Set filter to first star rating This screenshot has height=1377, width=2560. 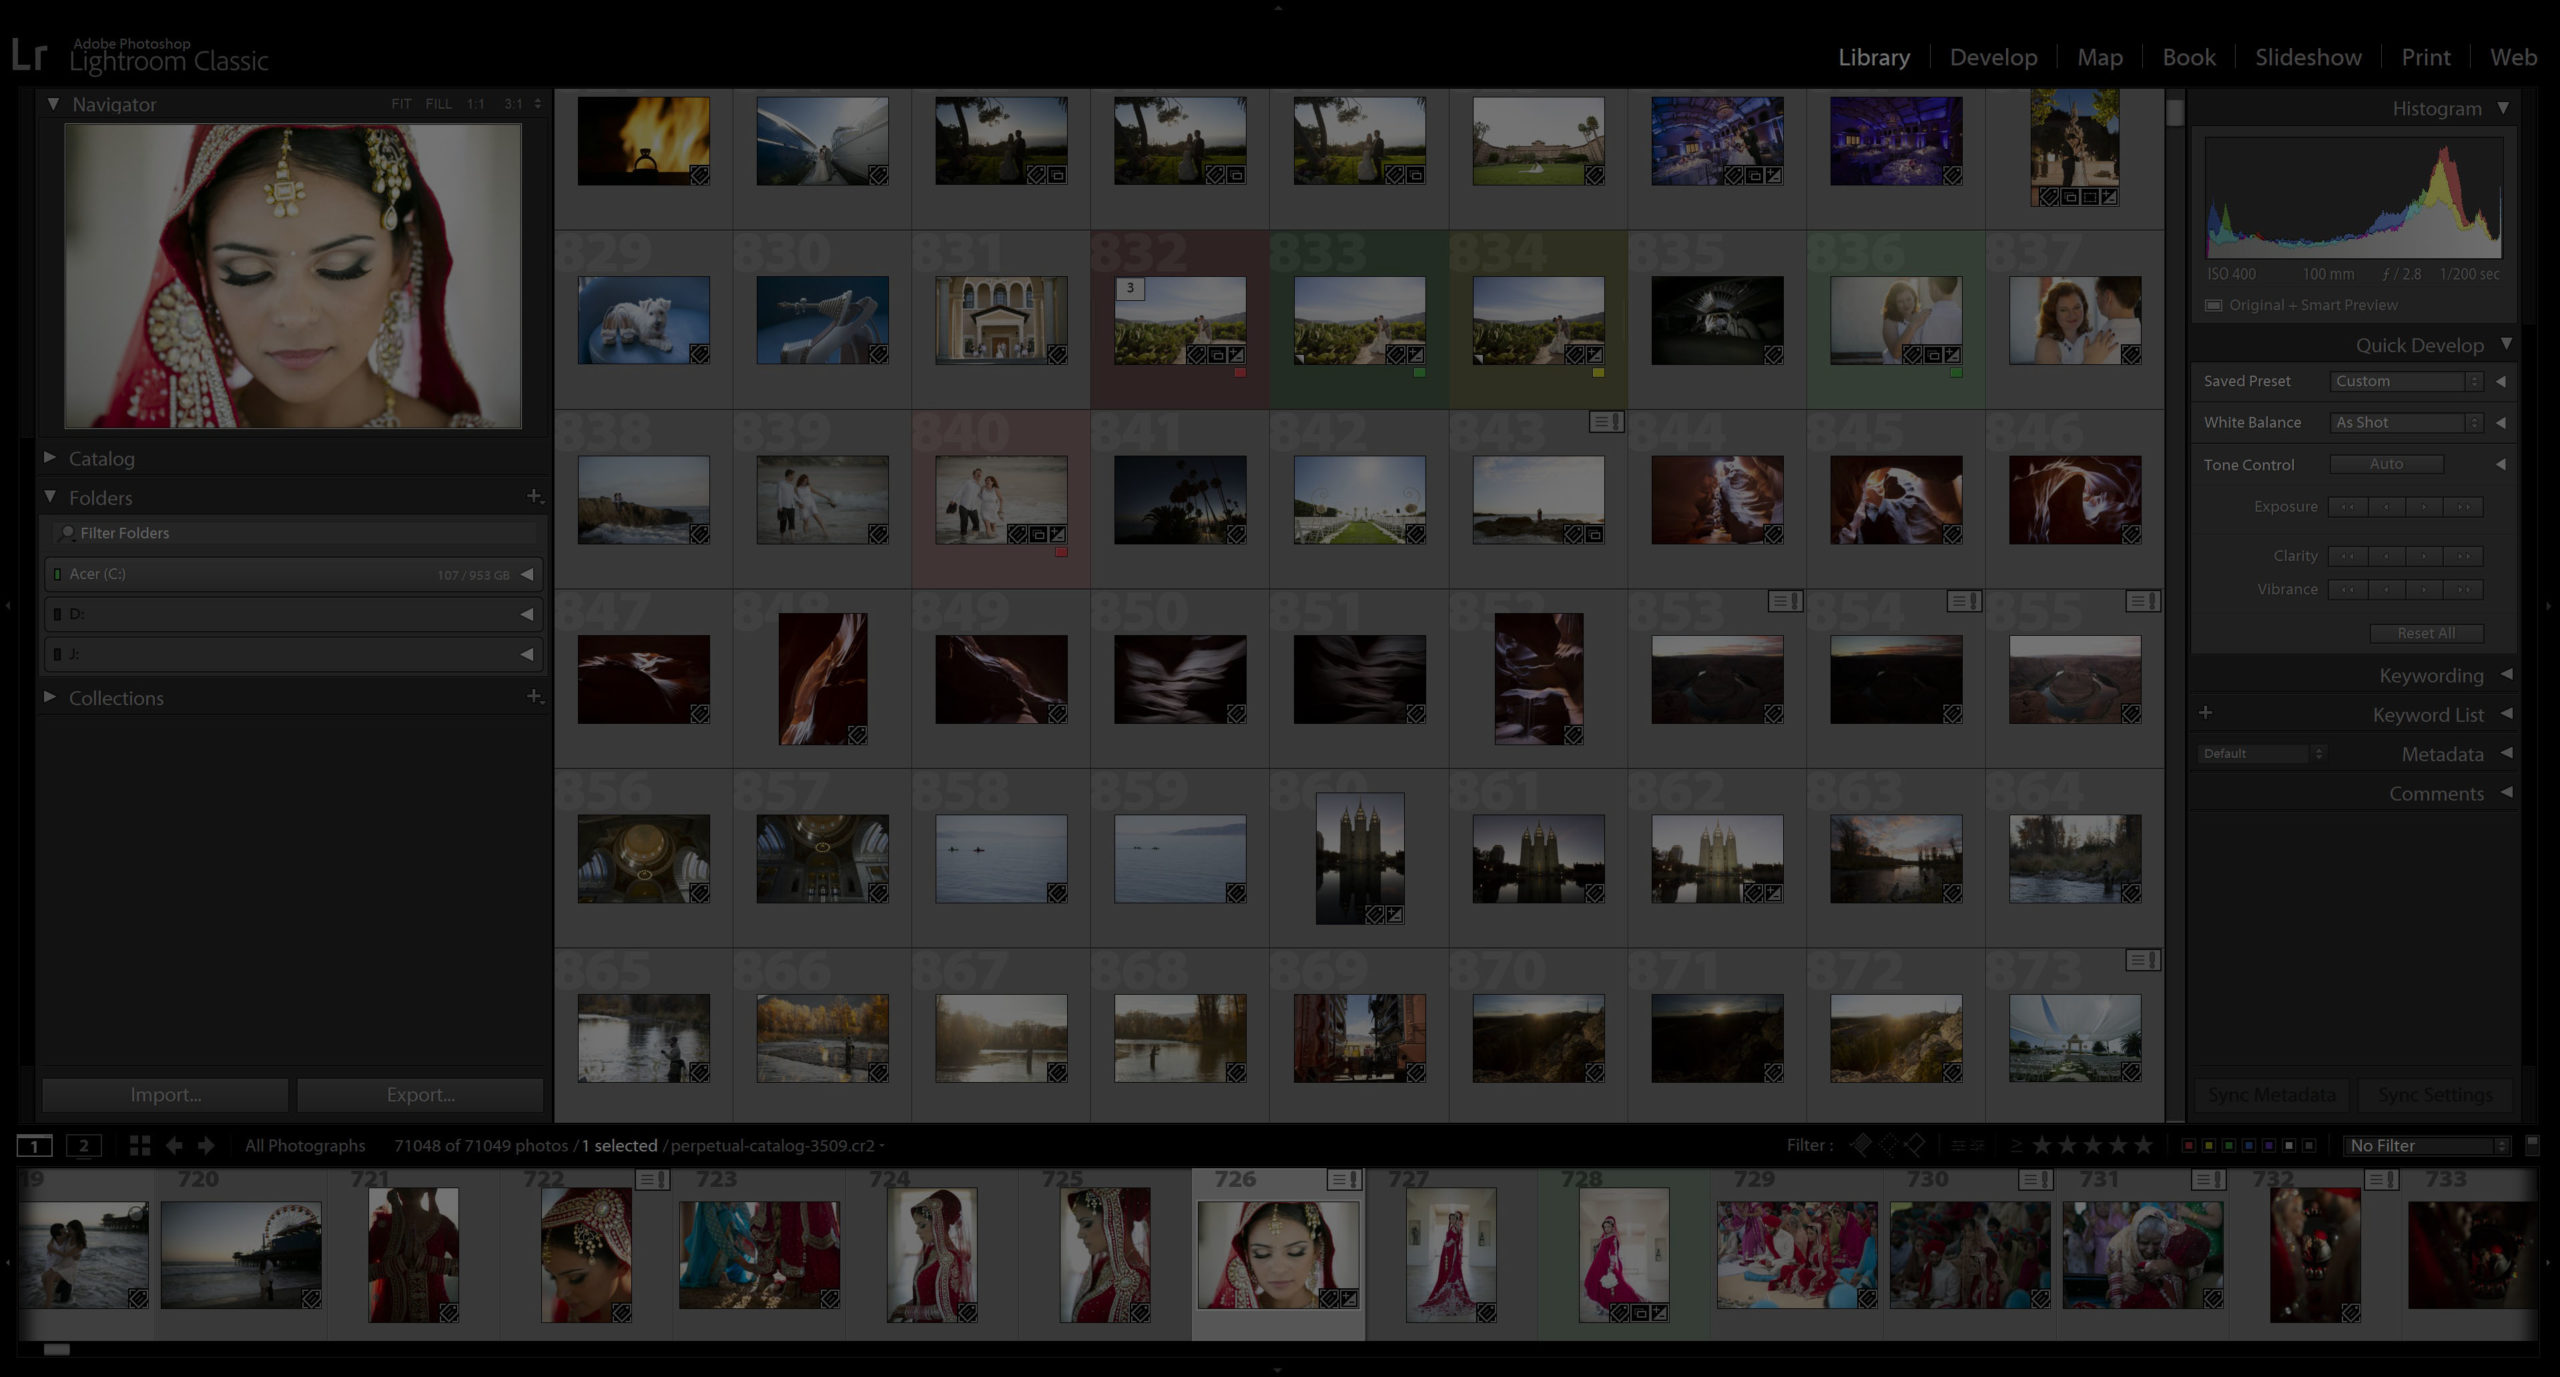(x=2042, y=1146)
